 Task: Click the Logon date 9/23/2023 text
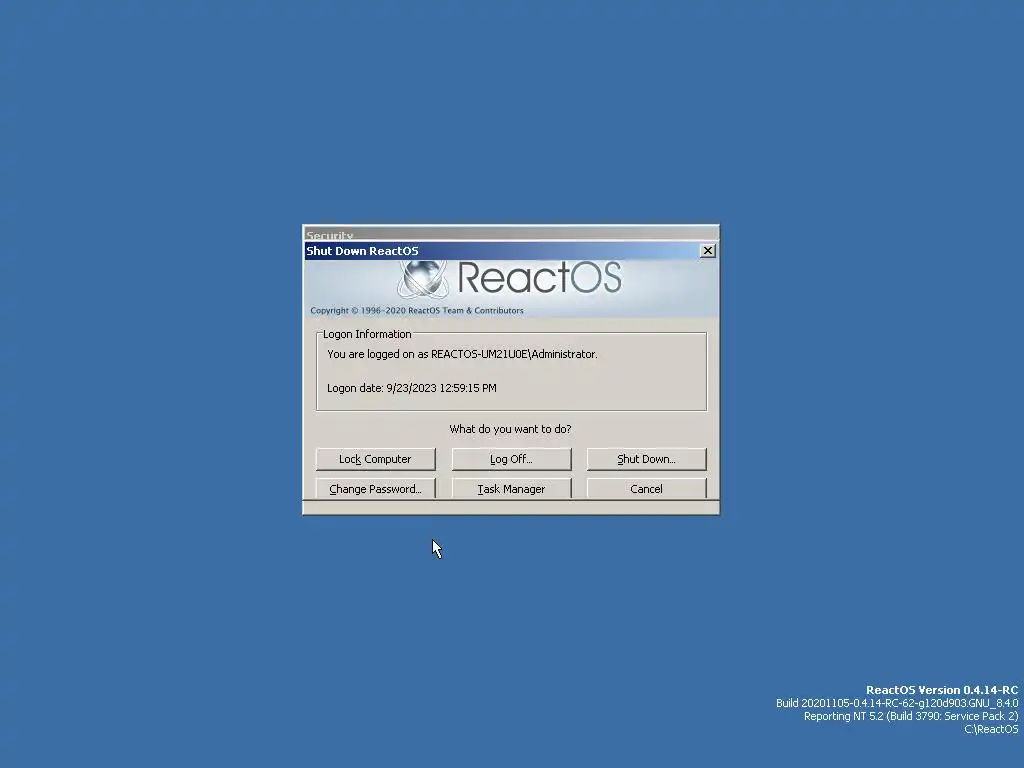click(411, 388)
